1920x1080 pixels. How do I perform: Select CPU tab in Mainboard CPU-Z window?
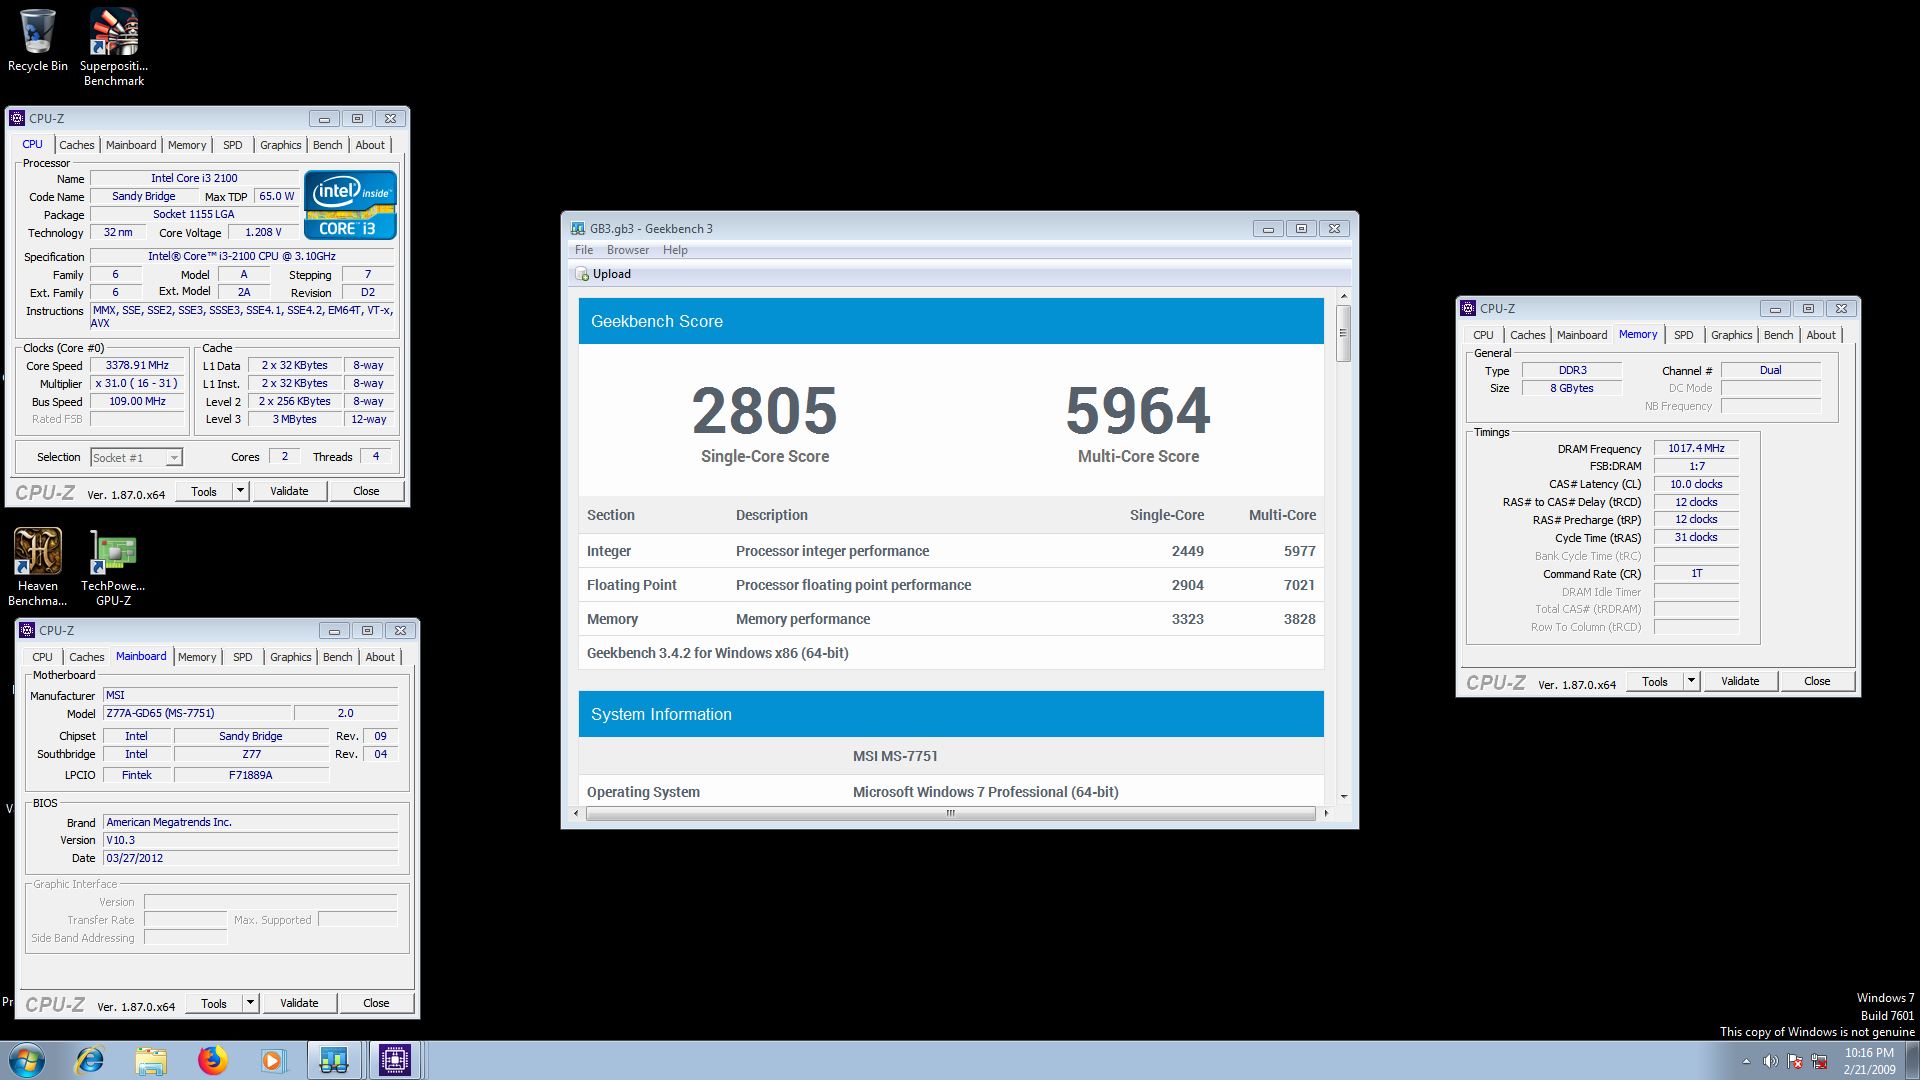coord(42,657)
